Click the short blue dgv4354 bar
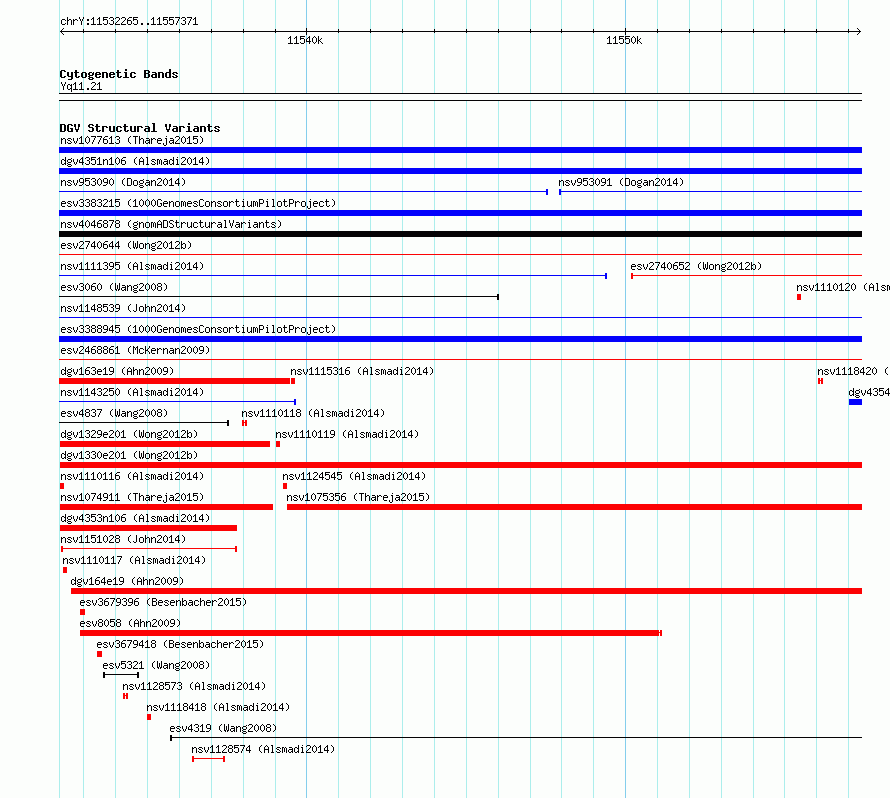890x798 pixels. [855, 402]
